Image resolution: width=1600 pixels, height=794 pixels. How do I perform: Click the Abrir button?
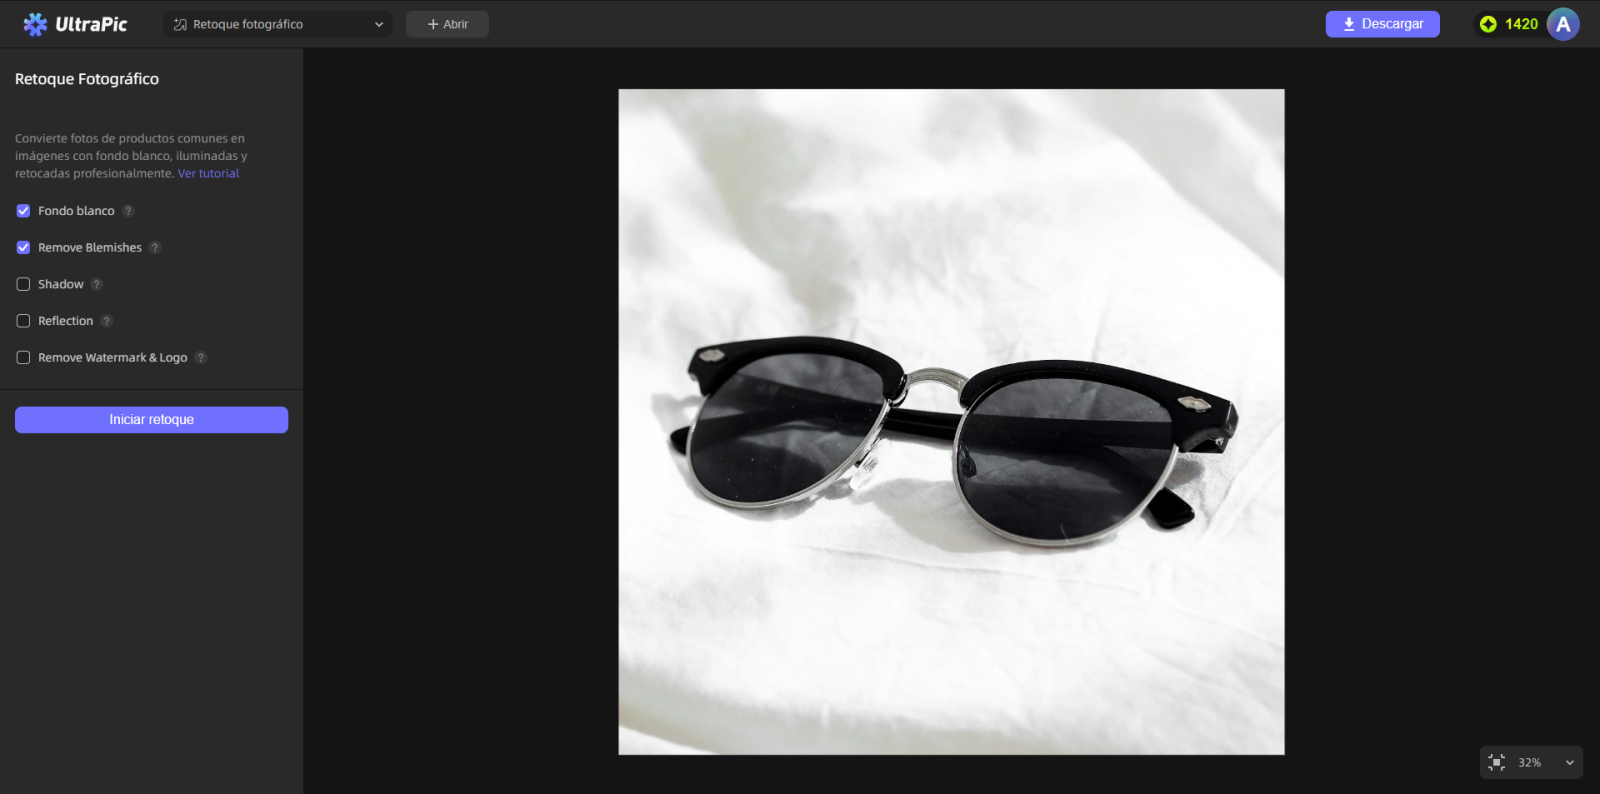(447, 24)
